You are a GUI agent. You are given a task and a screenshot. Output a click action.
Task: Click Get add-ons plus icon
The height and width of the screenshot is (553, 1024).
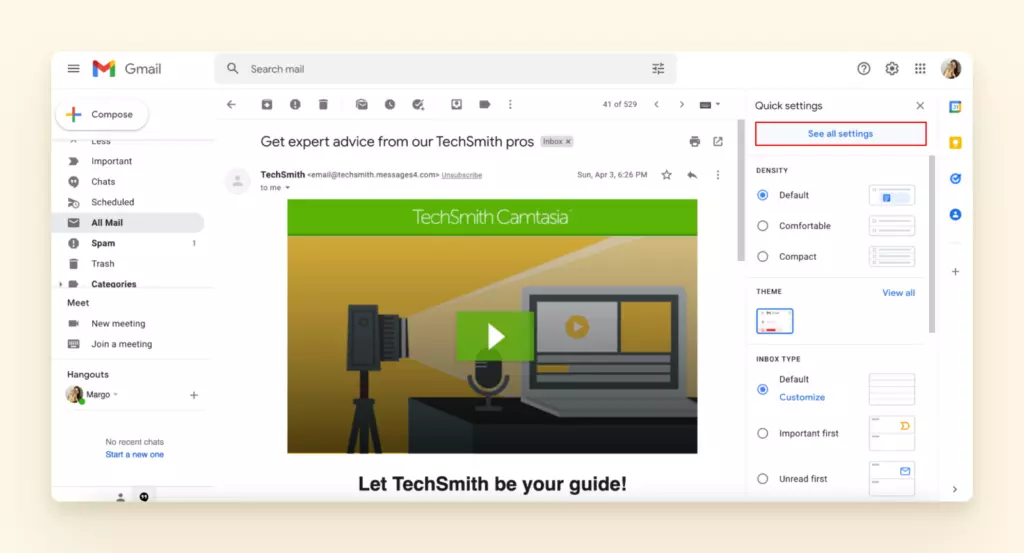[x=955, y=272]
